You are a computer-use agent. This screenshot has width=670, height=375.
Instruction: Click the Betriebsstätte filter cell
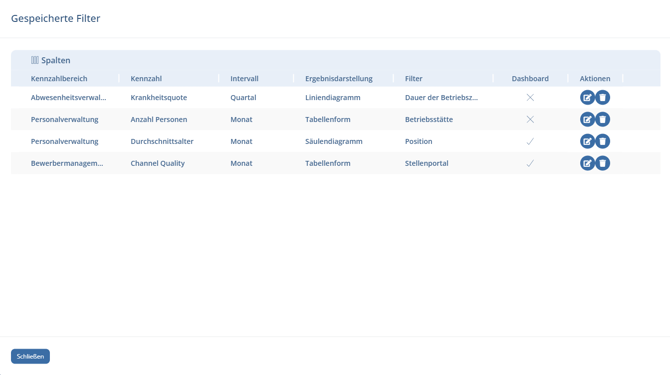(429, 119)
